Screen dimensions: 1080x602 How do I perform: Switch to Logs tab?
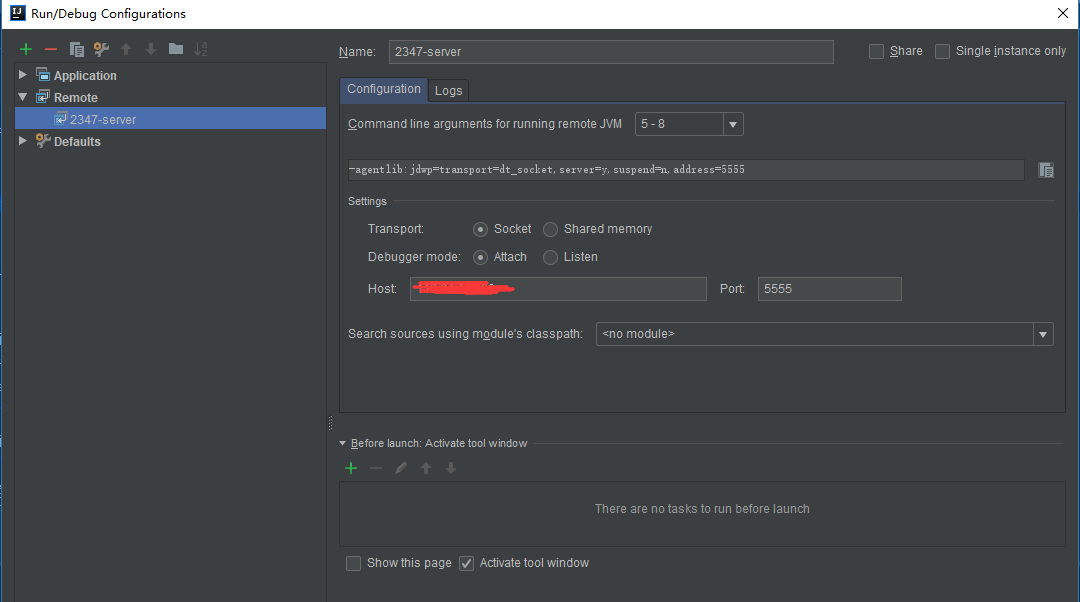coord(448,91)
